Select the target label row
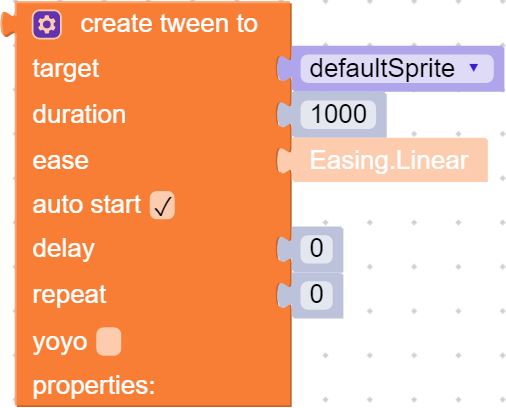 (x=66, y=69)
